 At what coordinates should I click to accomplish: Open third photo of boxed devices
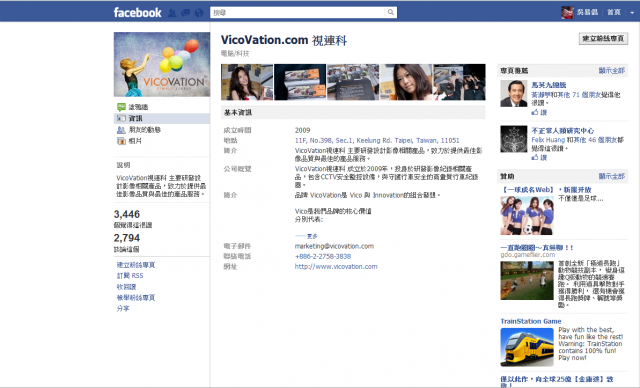tap(353, 82)
